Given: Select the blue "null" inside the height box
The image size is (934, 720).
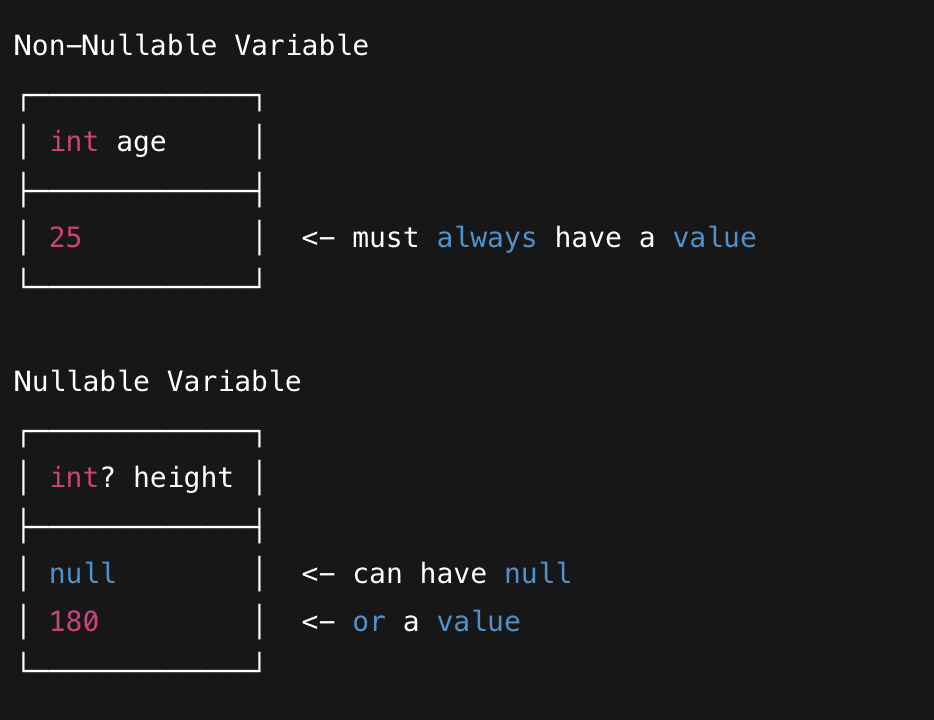Looking at the screenshot, I should click(82, 574).
